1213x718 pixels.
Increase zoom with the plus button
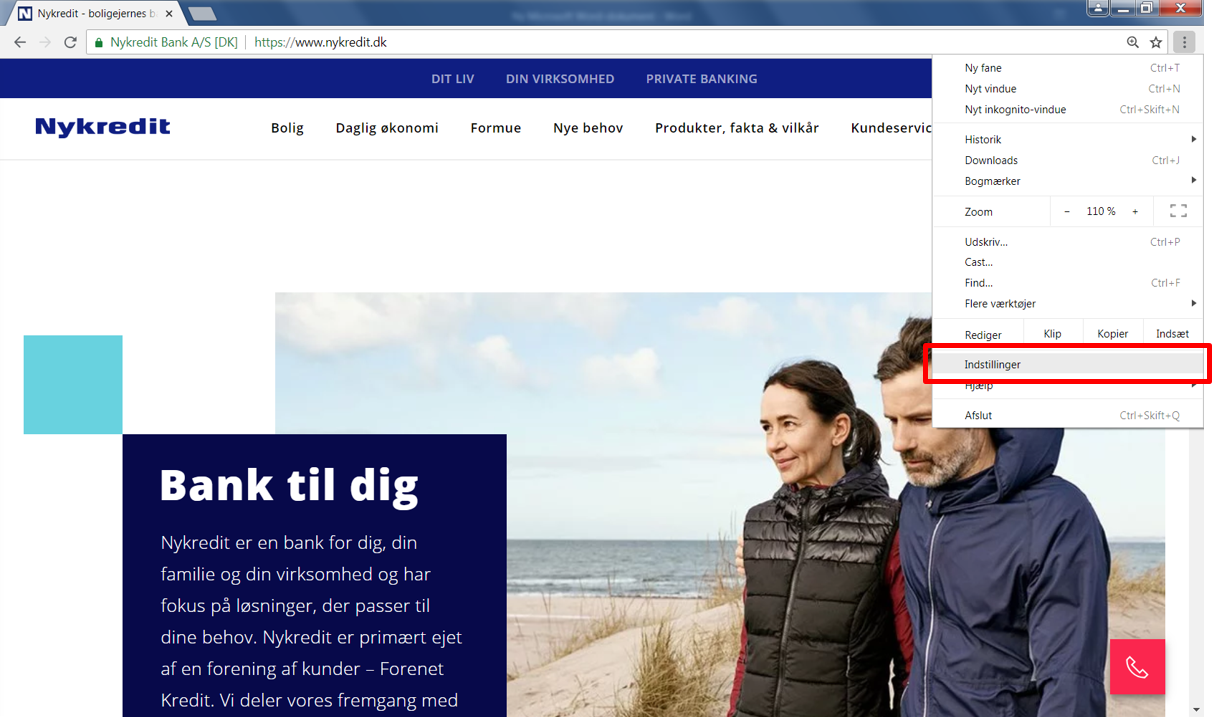point(1135,211)
